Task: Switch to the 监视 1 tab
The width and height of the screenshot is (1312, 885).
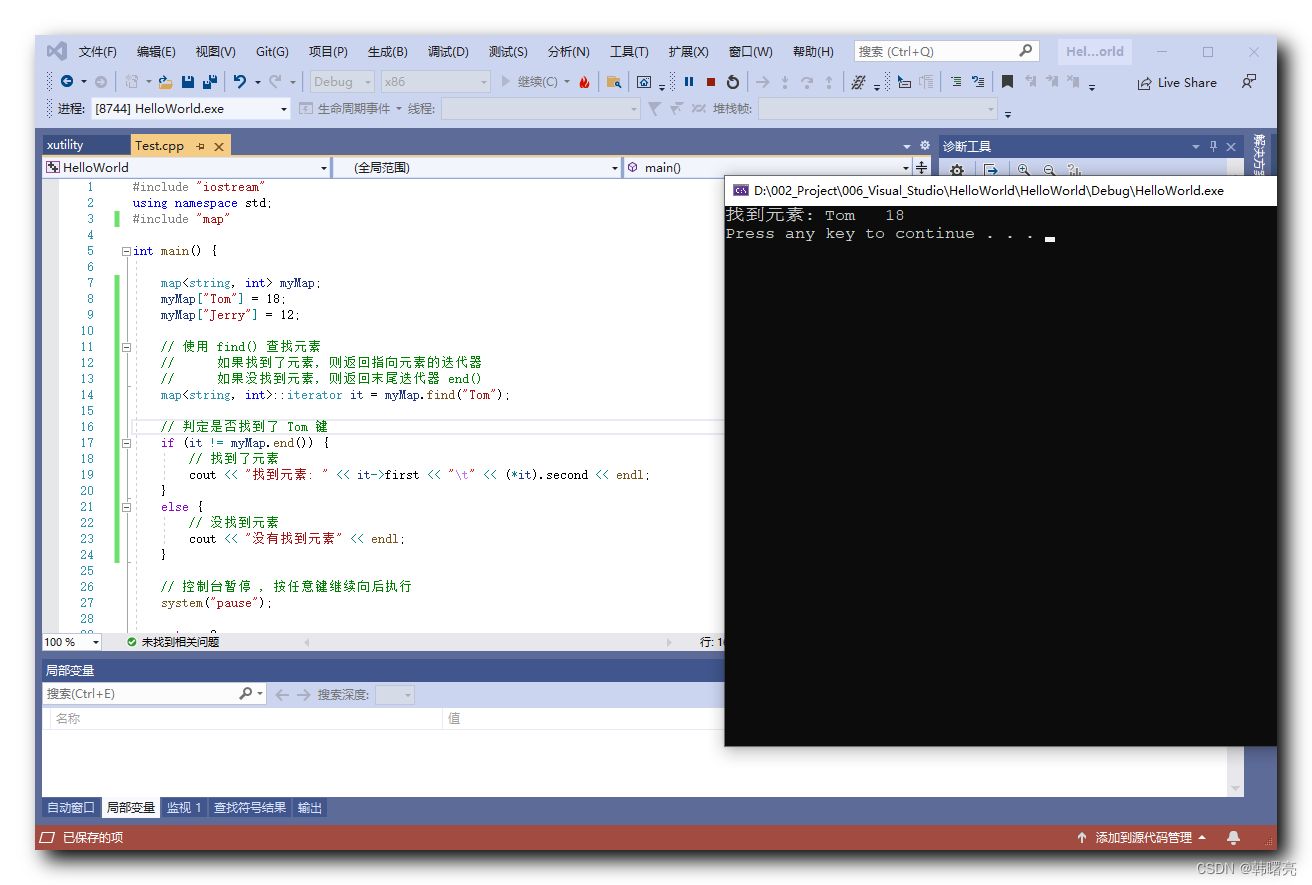Action: pos(184,808)
